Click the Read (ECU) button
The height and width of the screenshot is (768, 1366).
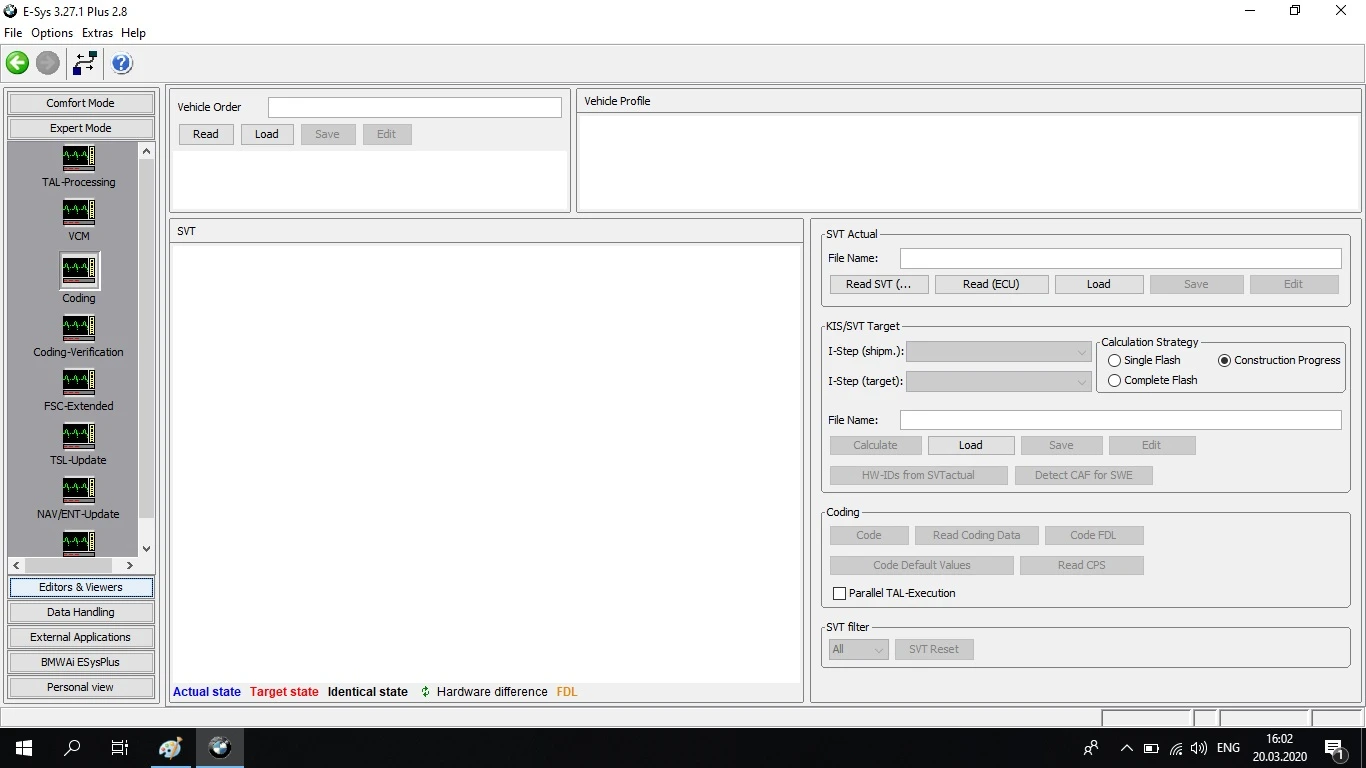pos(991,284)
